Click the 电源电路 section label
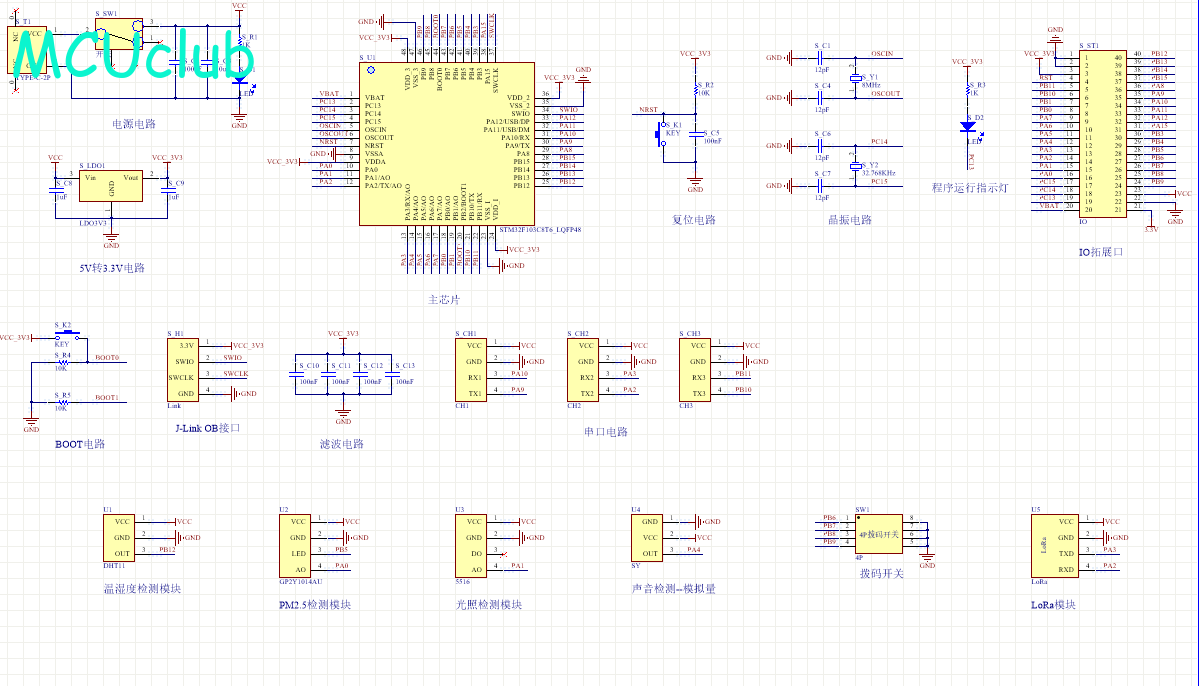The height and width of the screenshot is (686, 1199). coord(134,124)
